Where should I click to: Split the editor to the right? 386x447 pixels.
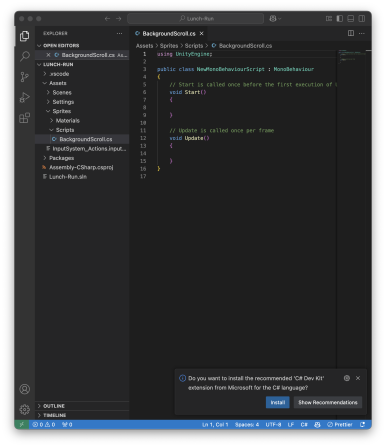(351, 33)
